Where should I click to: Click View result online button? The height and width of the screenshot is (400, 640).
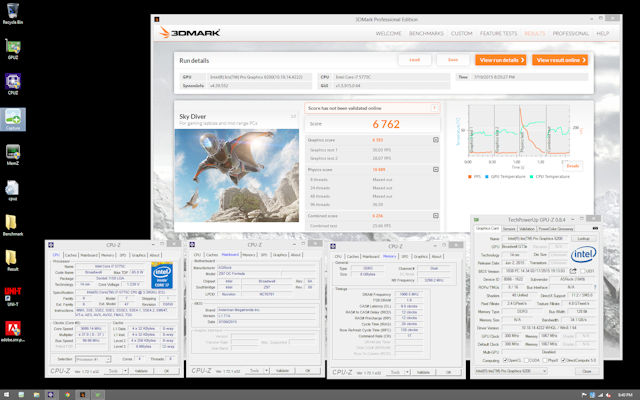coord(560,60)
